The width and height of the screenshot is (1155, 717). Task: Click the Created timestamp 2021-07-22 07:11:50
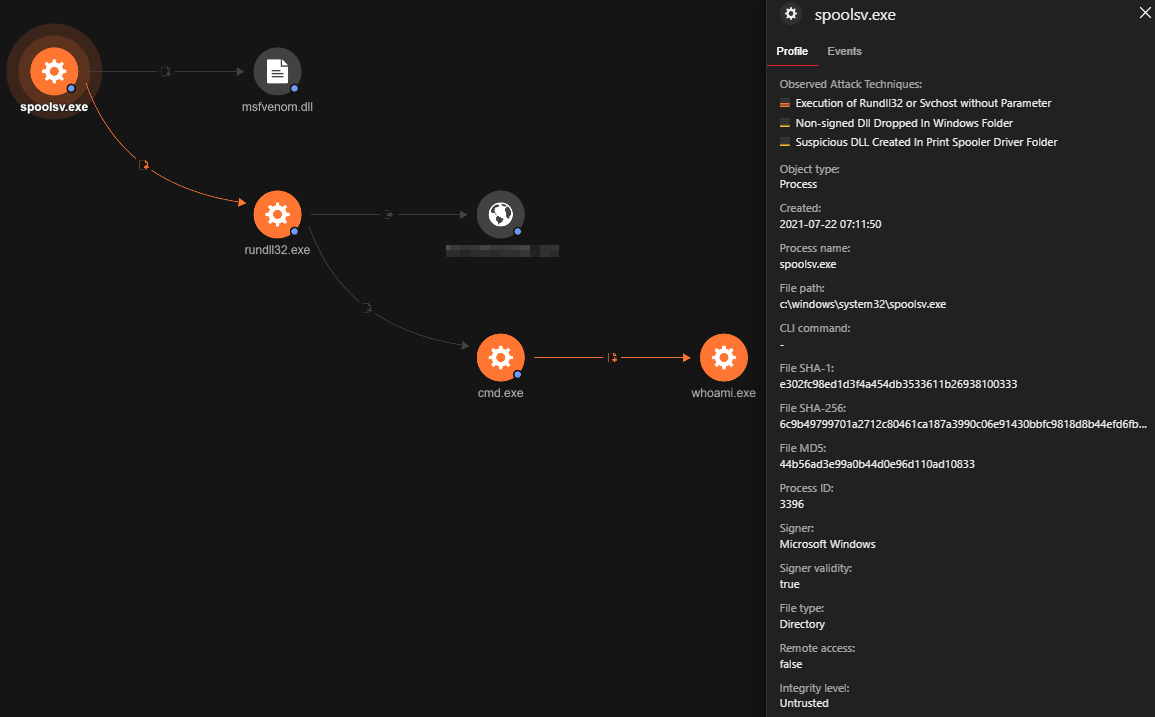coord(830,224)
